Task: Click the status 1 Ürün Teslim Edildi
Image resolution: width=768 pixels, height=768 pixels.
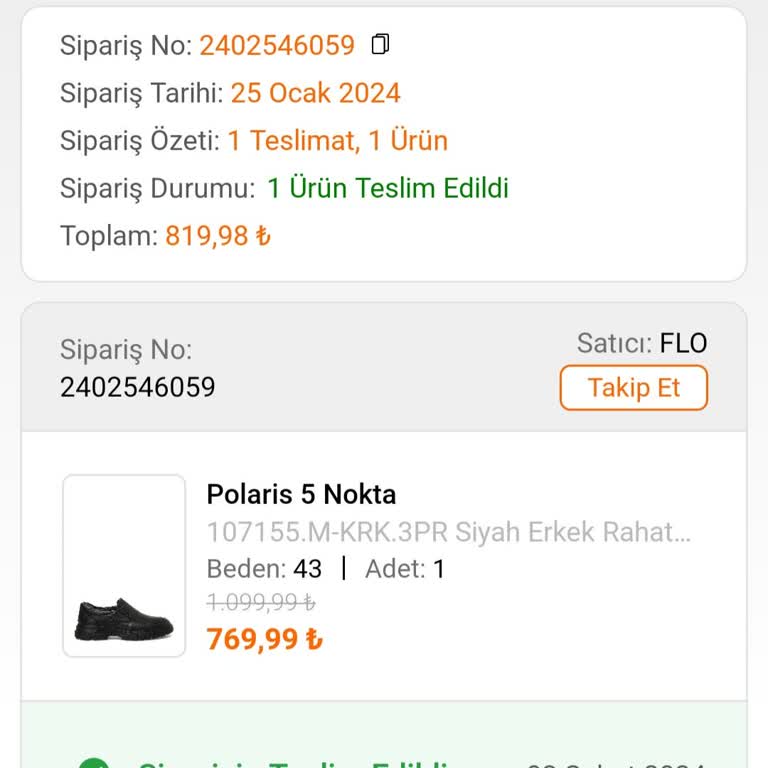Action: 388,188
